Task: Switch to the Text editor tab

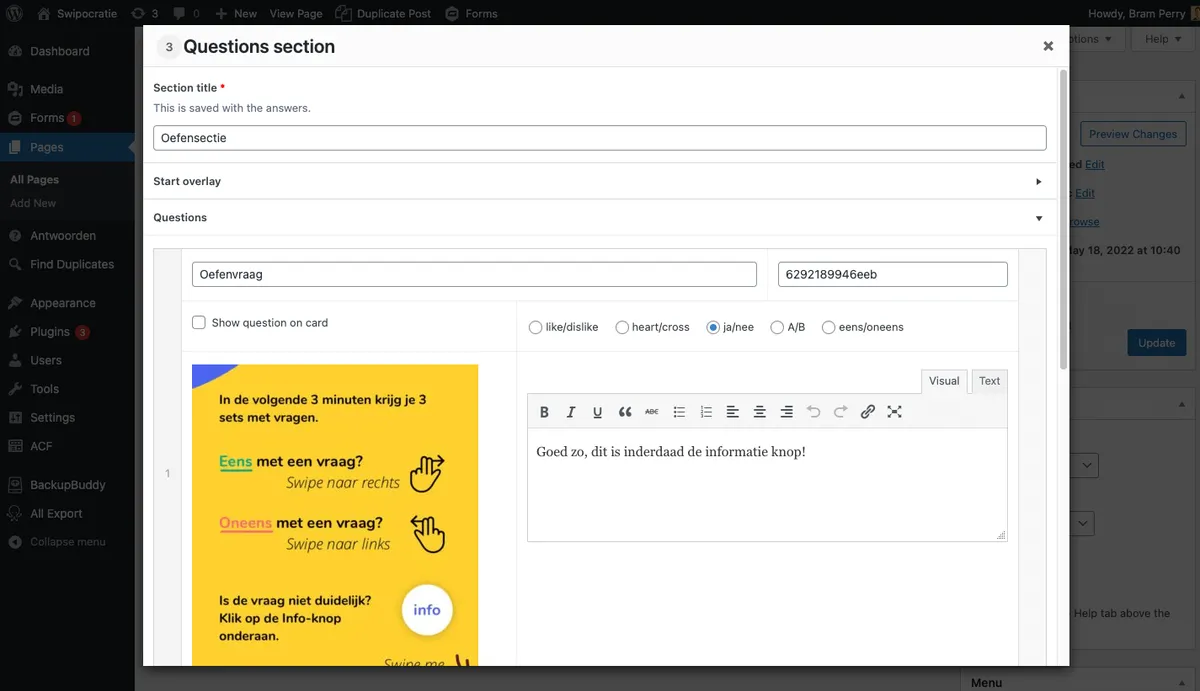Action: tap(989, 381)
